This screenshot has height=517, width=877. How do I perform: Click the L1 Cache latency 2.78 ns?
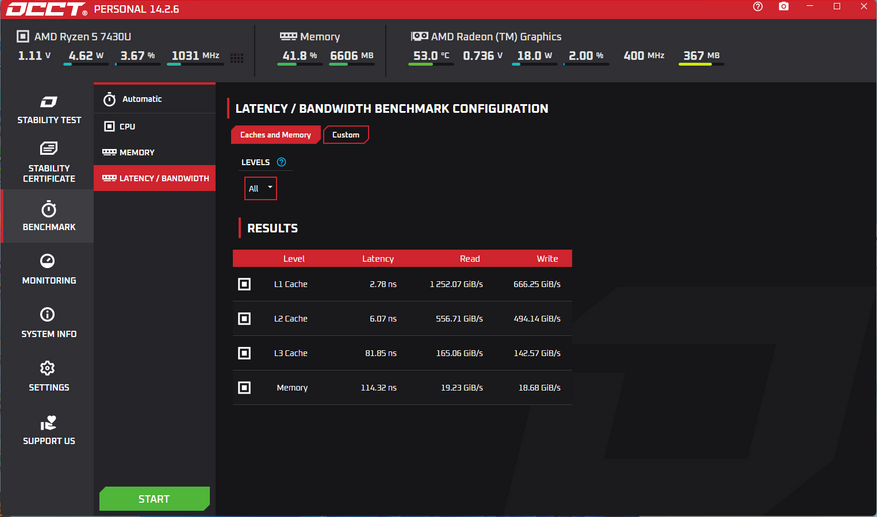(x=383, y=284)
